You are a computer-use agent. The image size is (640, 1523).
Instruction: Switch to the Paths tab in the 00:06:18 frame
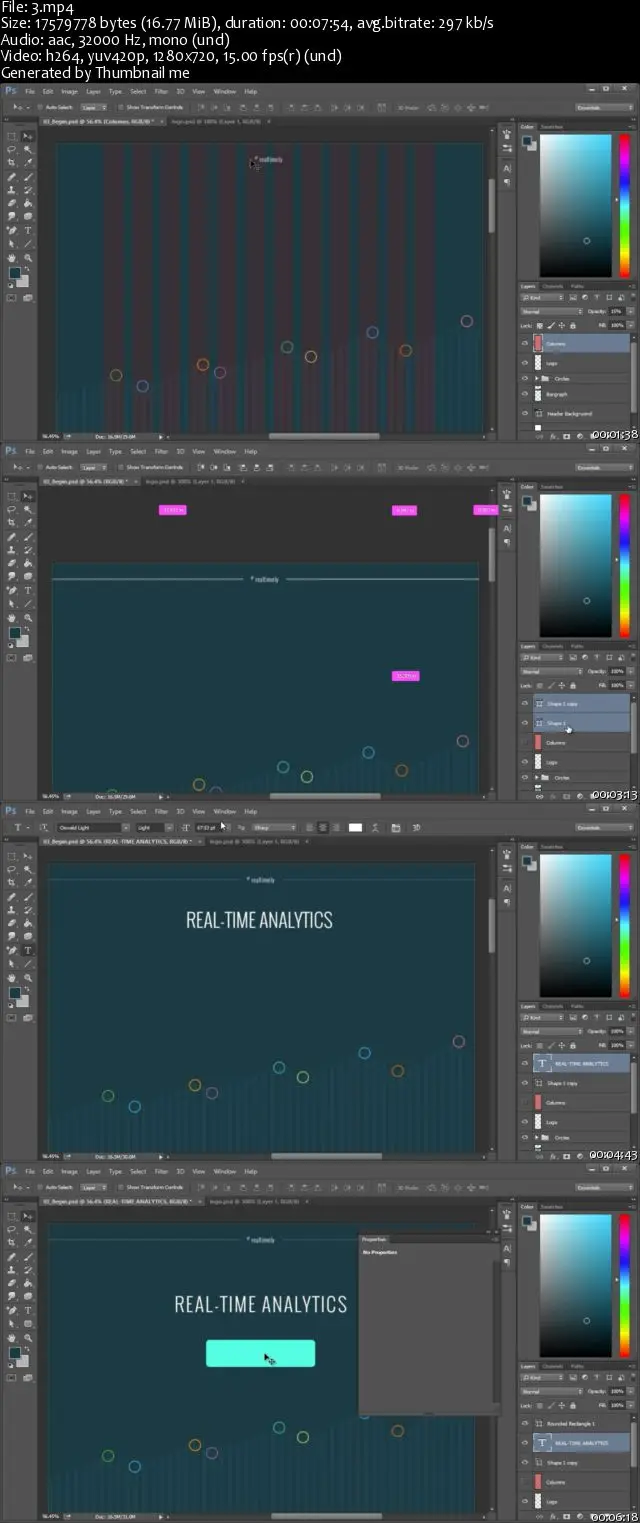coord(577,1366)
